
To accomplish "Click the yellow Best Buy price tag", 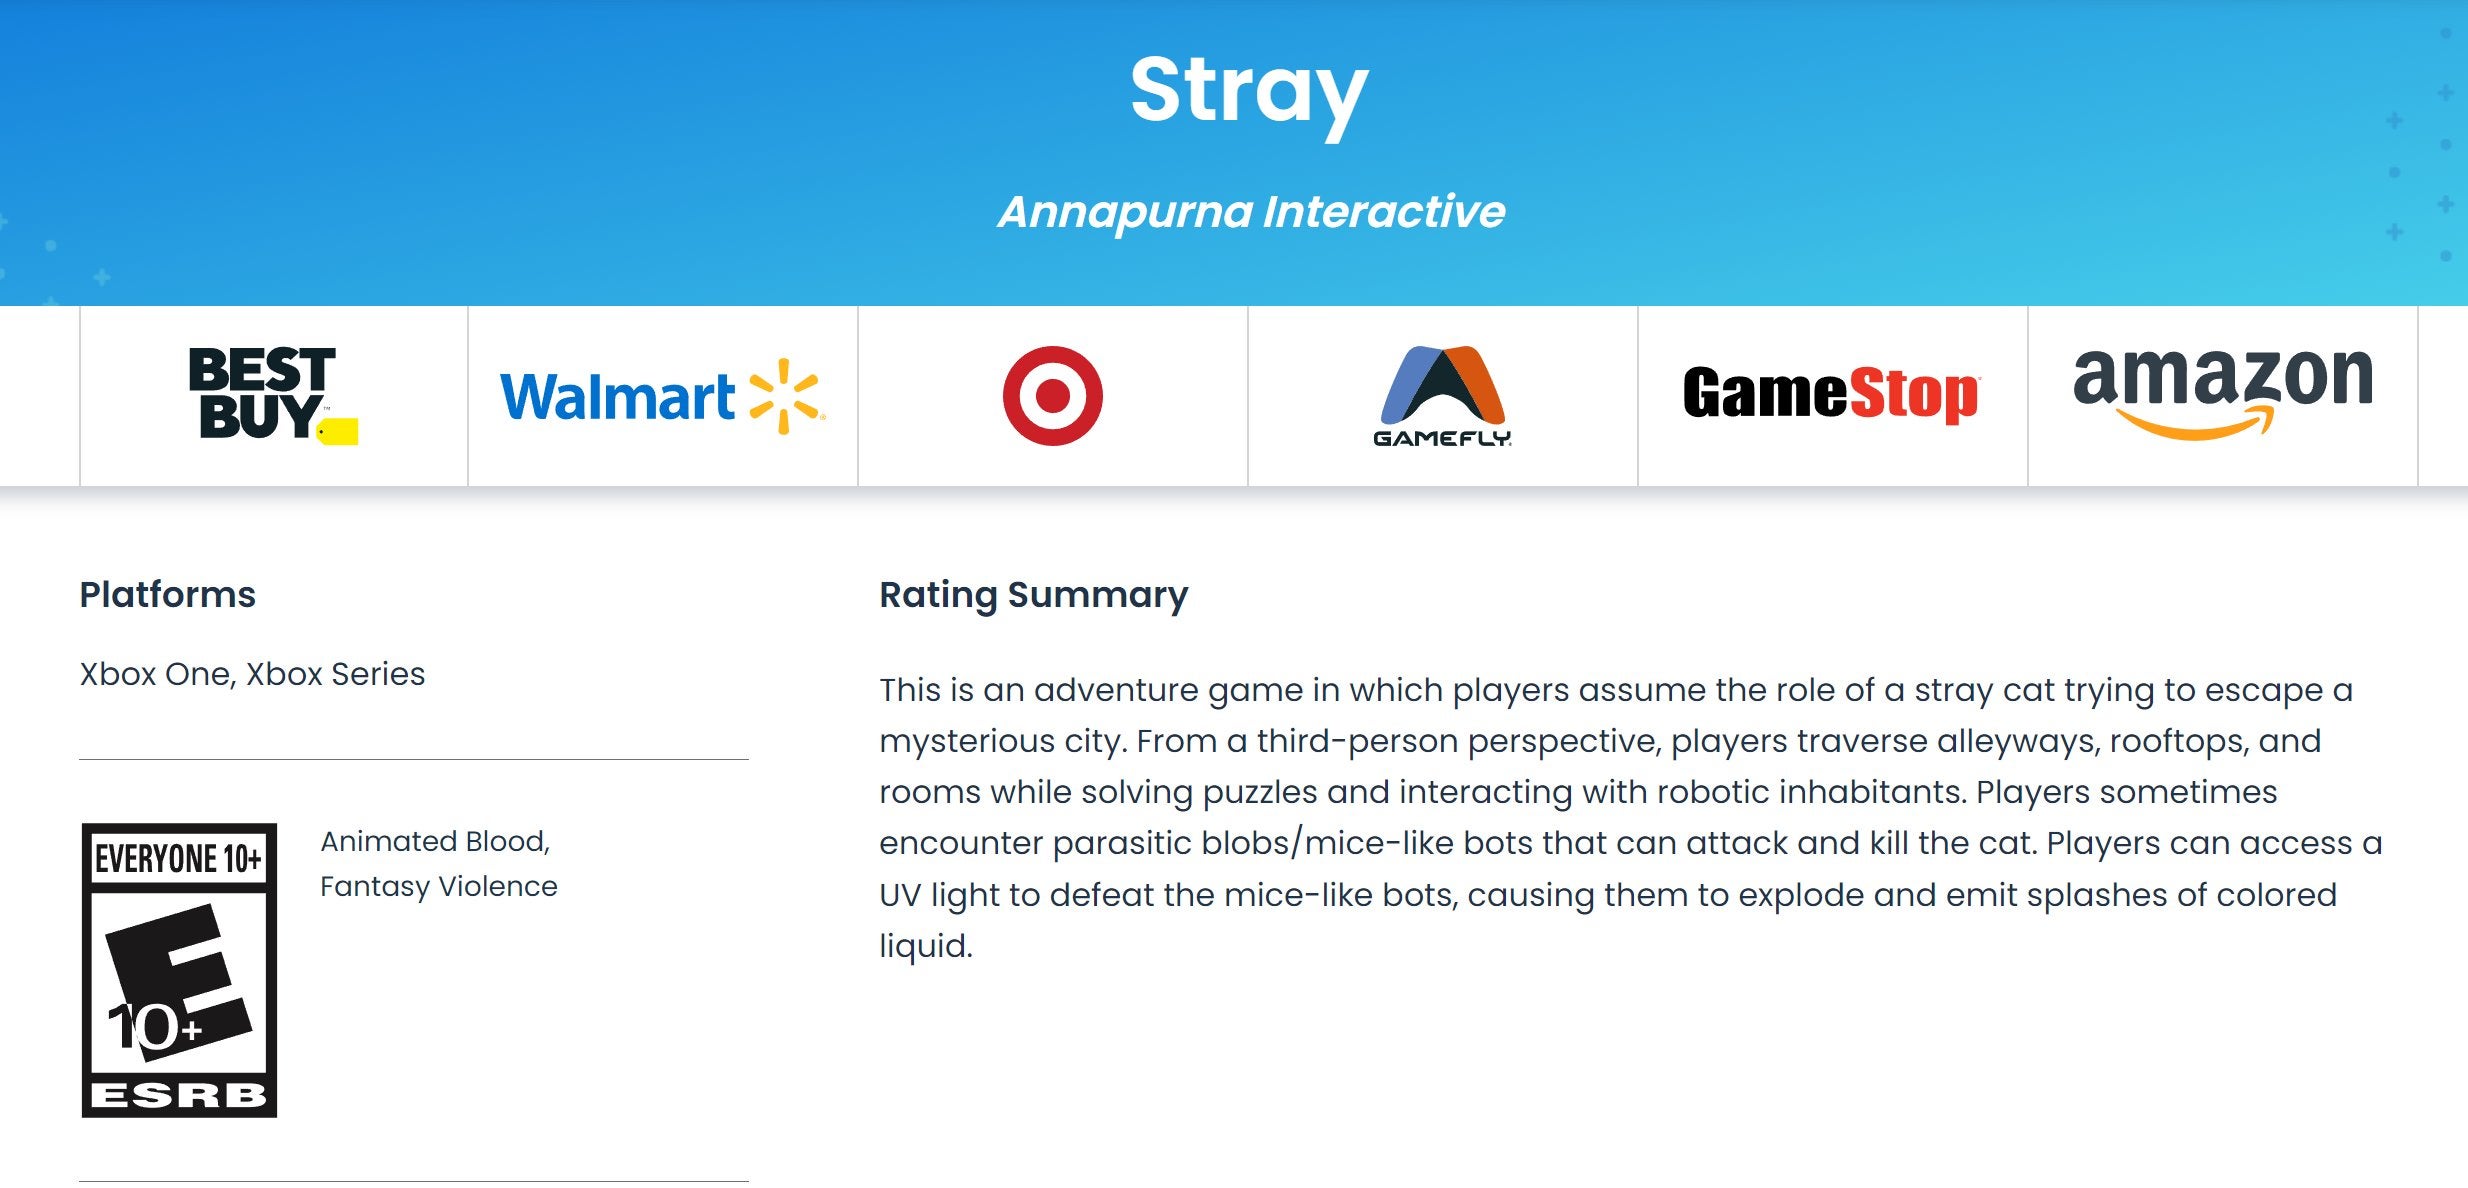I will [x=338, y=432].
